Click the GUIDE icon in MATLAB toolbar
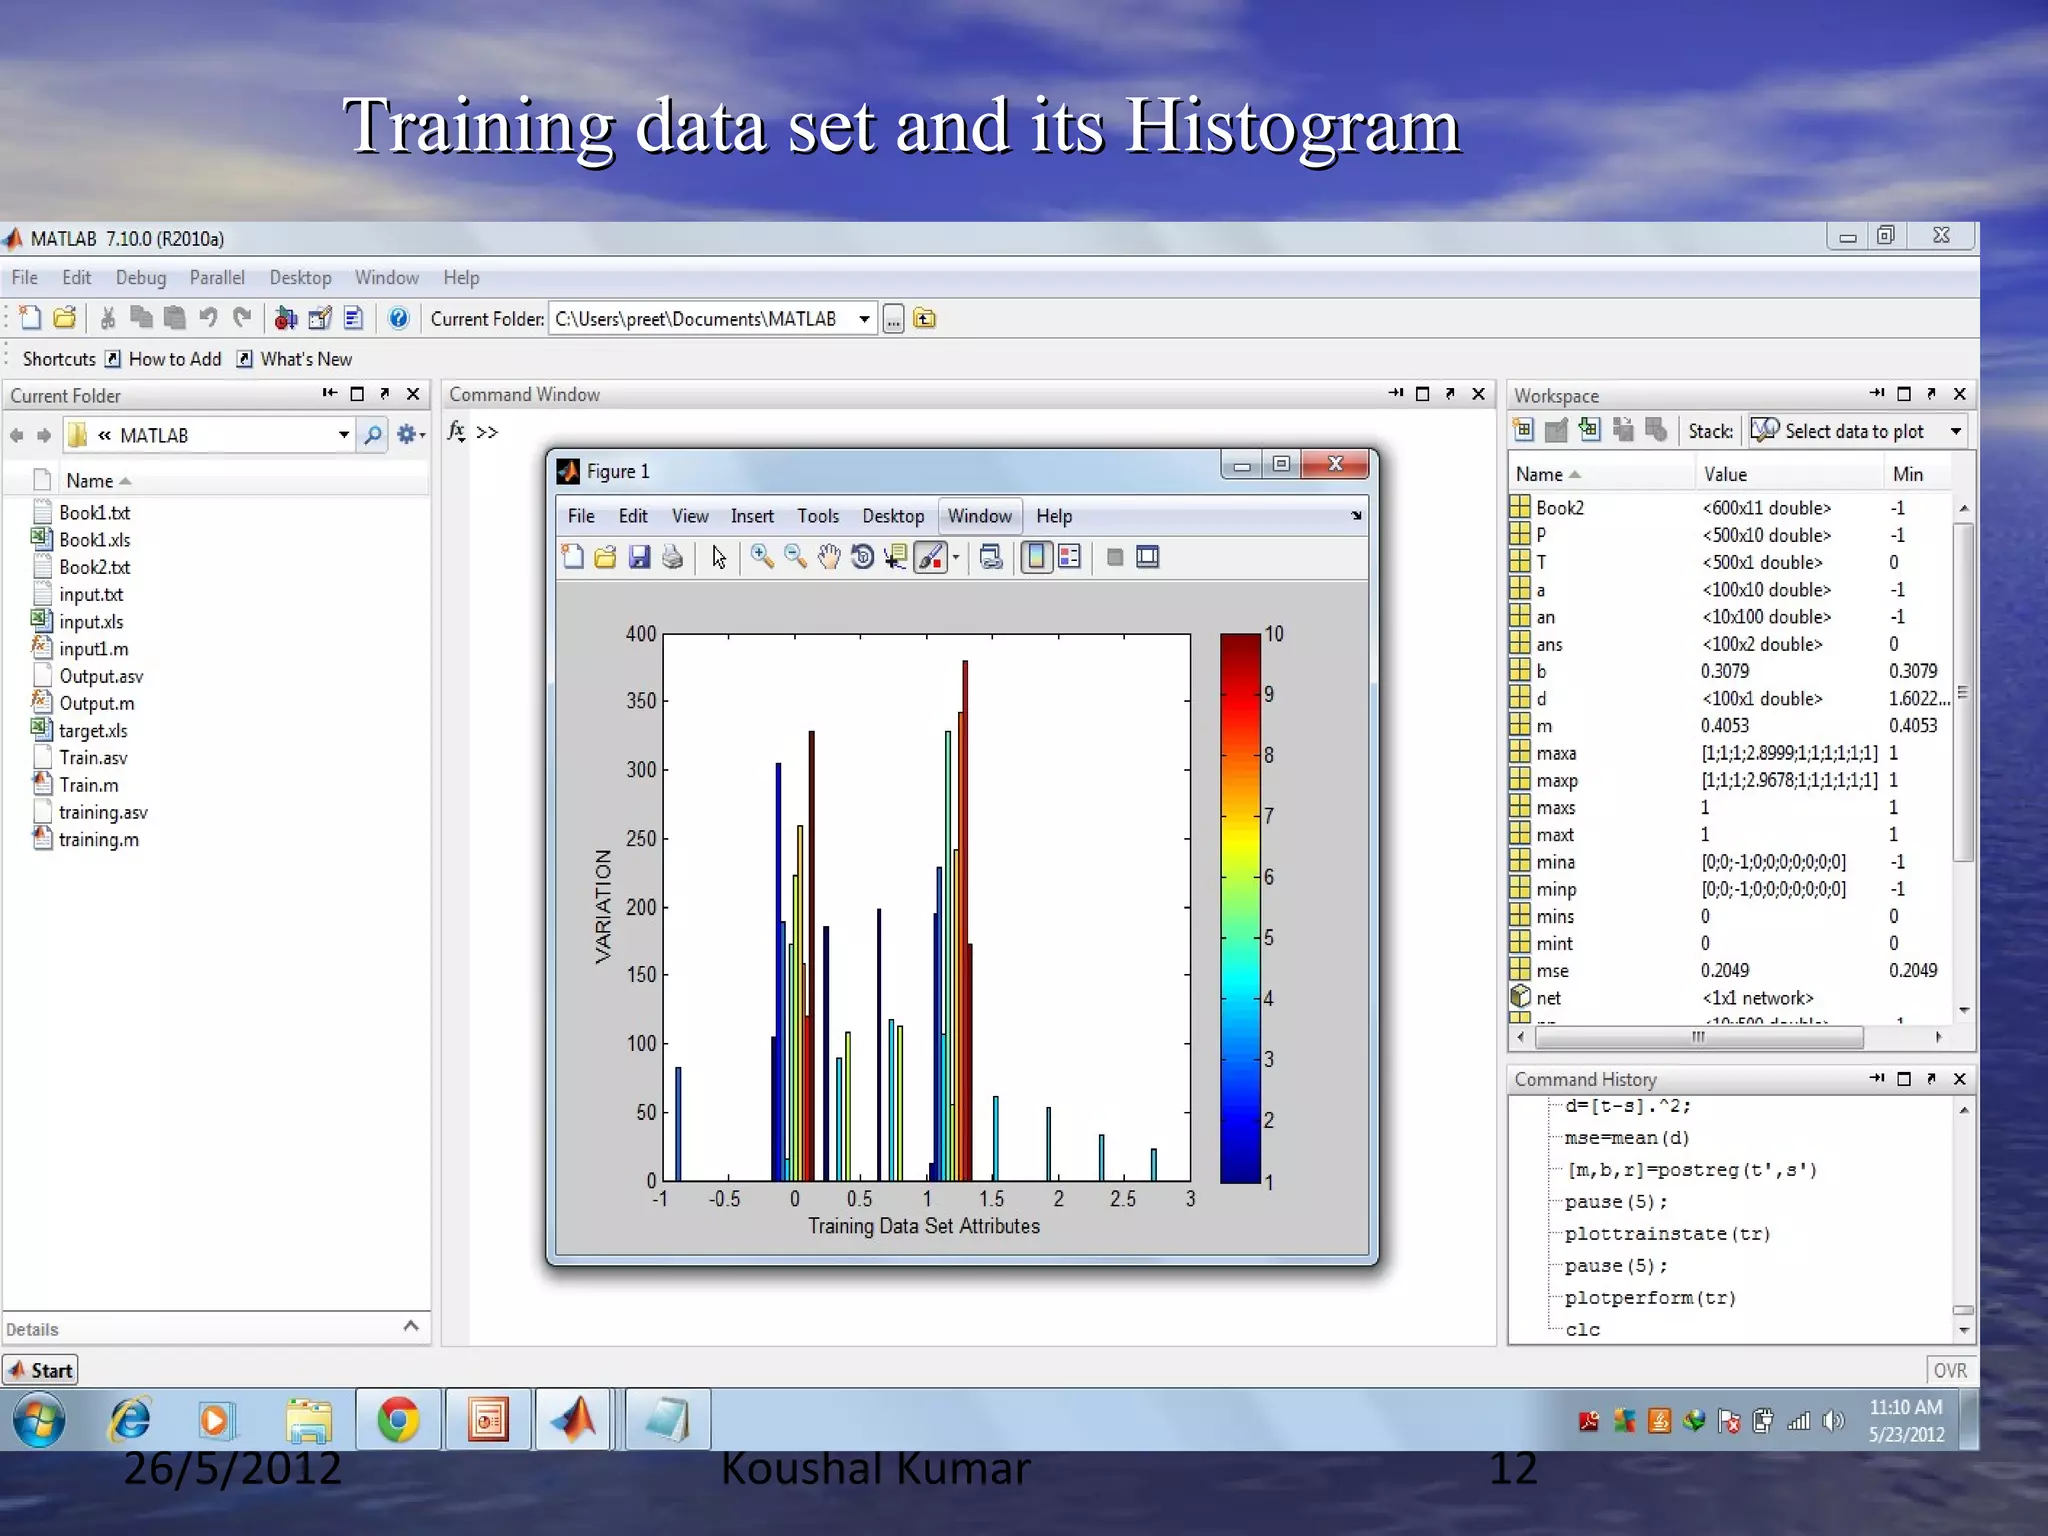This screenshot has width=2048, height=1536. tap(320, 318)
